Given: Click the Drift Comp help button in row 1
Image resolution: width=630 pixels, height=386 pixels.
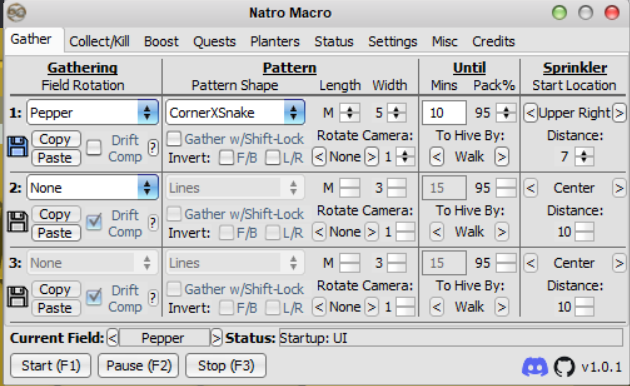Looking at the screenshot, I should (x=153, y=148).
